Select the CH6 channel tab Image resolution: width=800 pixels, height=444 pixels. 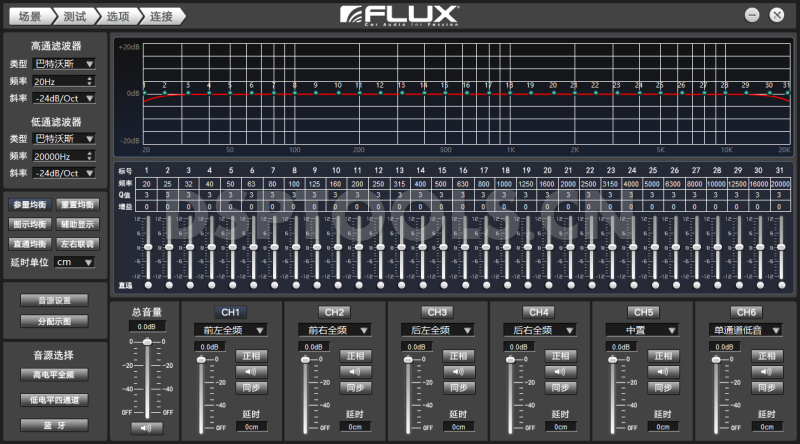coord(746,312)
